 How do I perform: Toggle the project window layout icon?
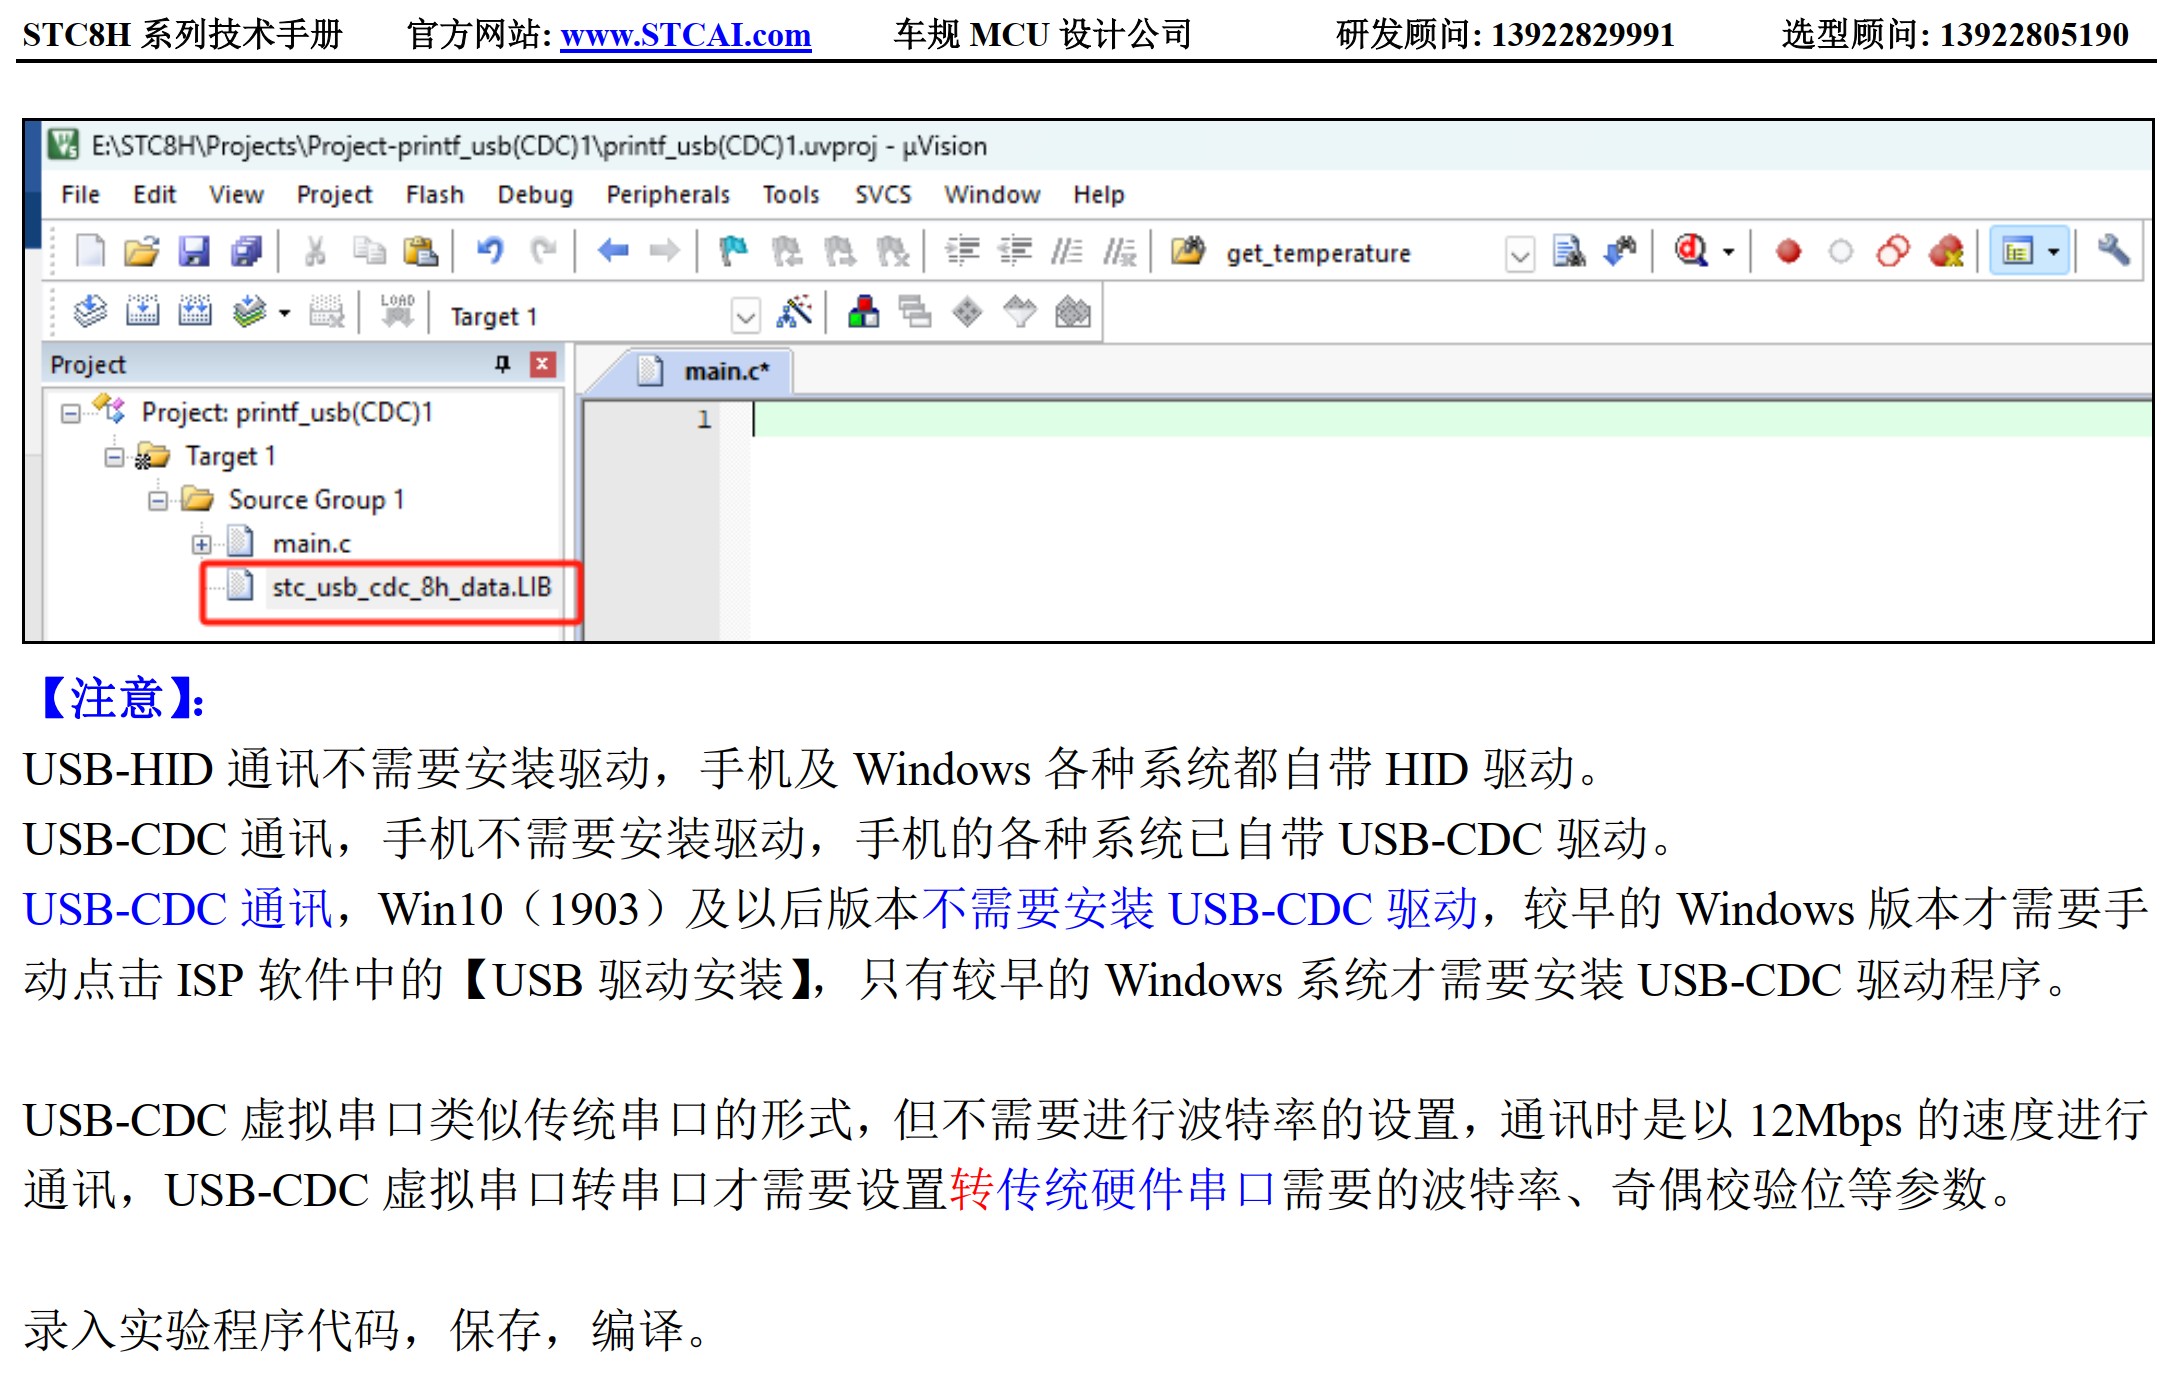tap(2017, 251)
